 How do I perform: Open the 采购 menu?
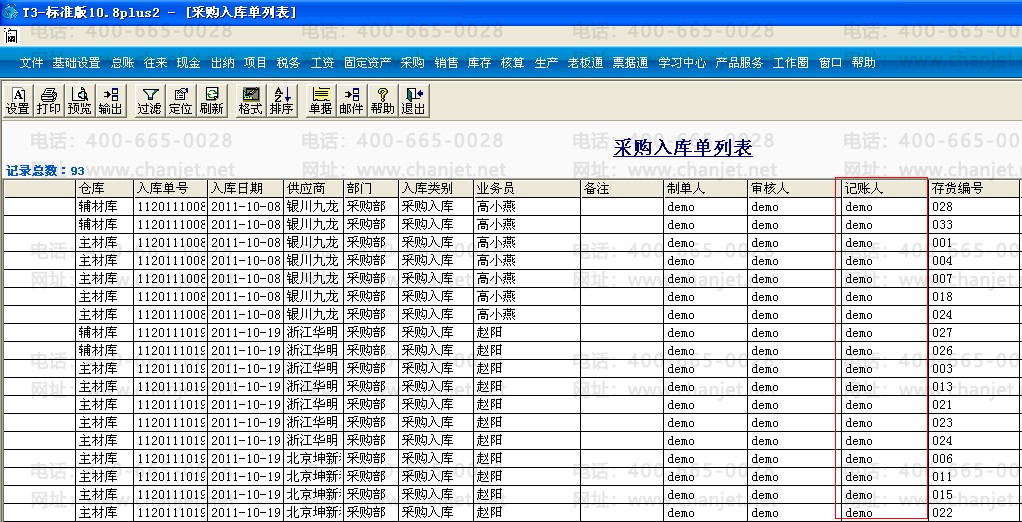pyautogui.click(x=413, y=63)
